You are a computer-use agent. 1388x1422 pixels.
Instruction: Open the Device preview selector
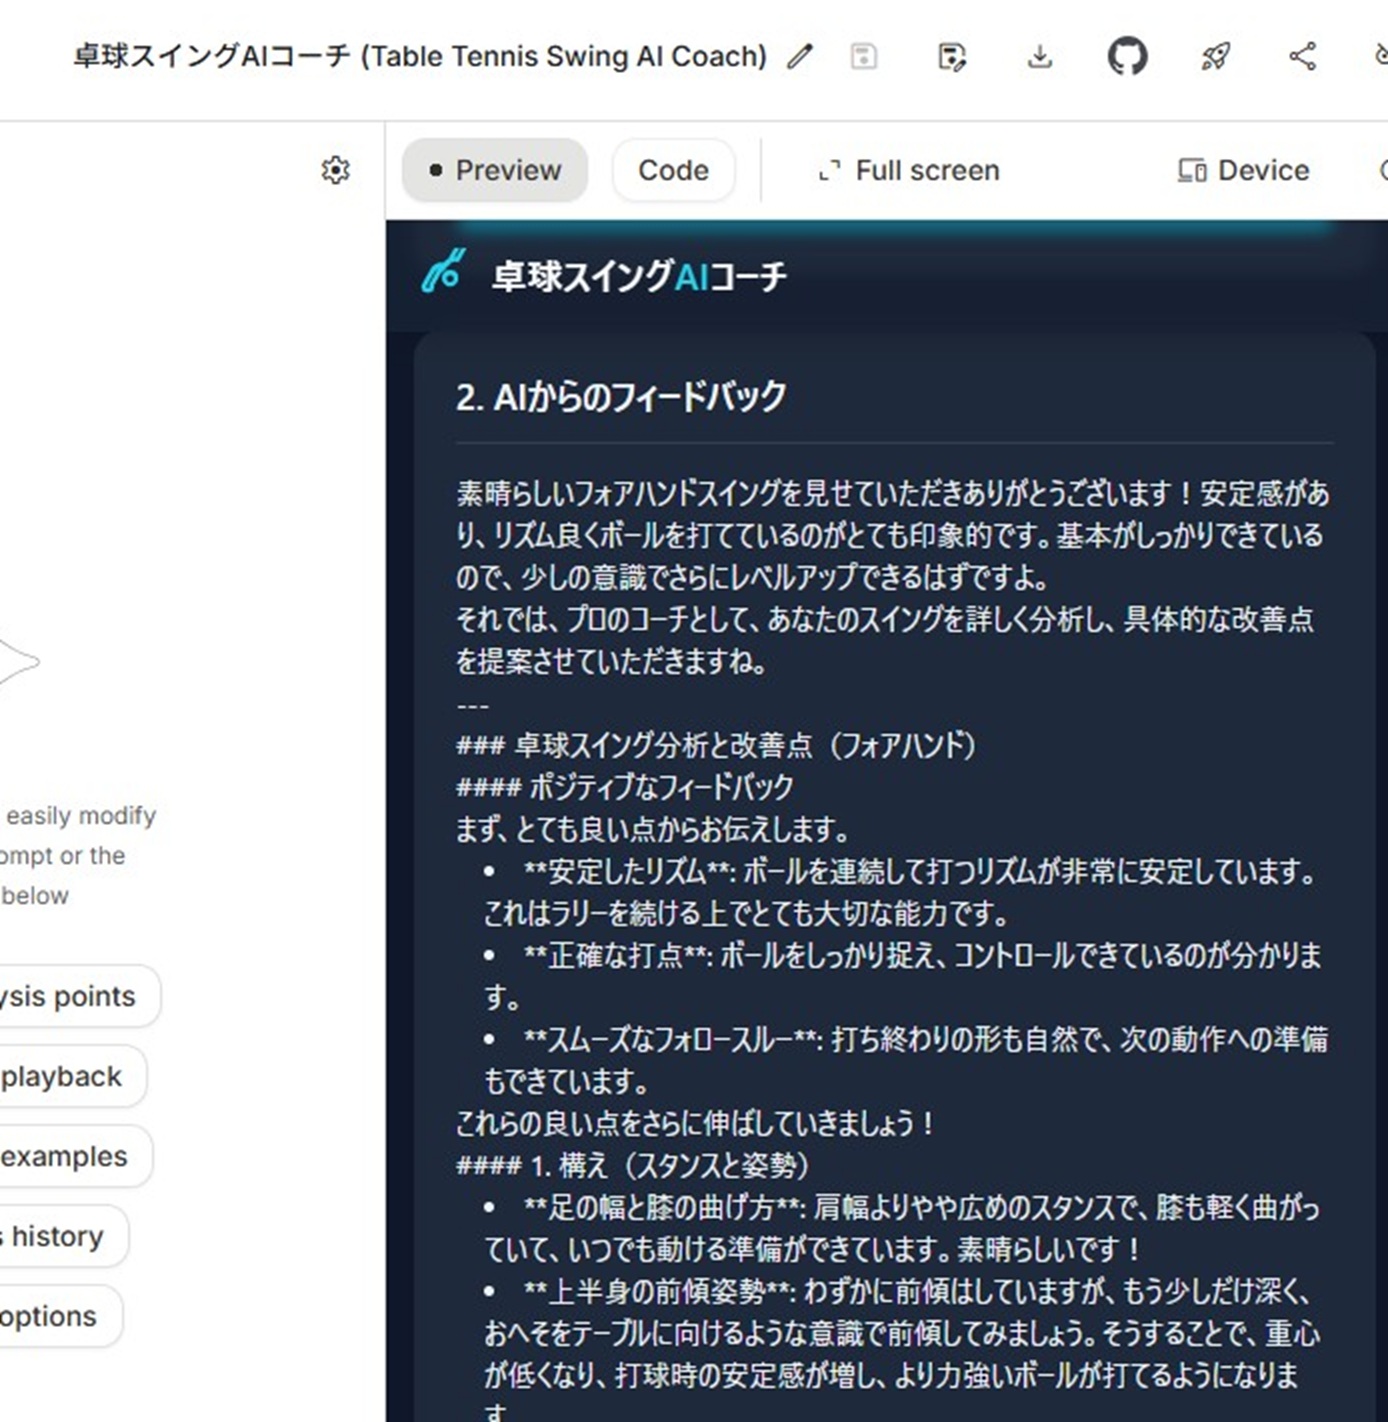tap(1243, 171)
